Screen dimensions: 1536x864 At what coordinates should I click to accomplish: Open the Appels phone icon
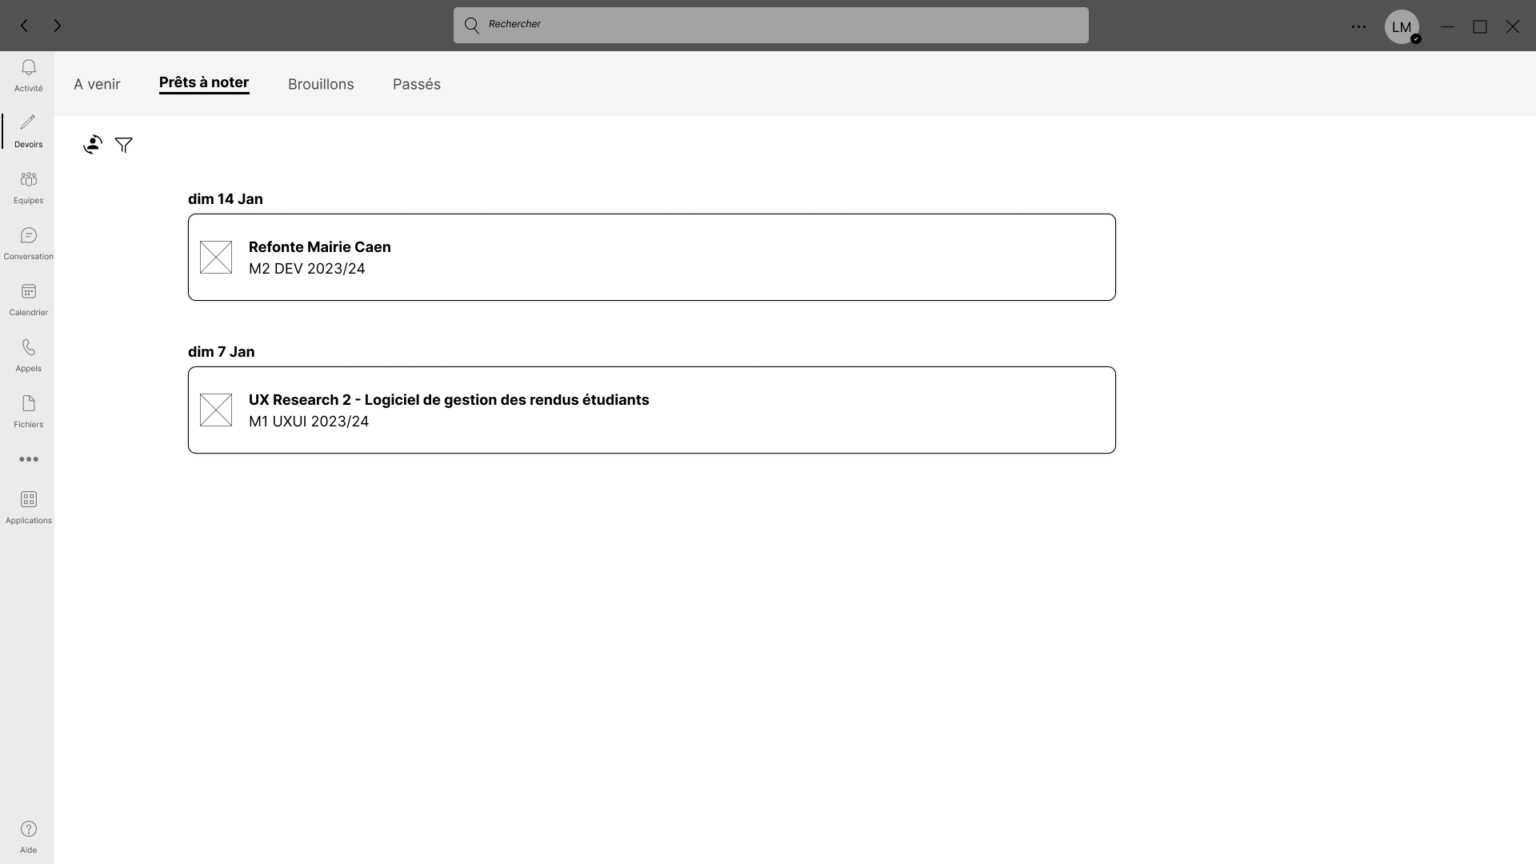28,348
